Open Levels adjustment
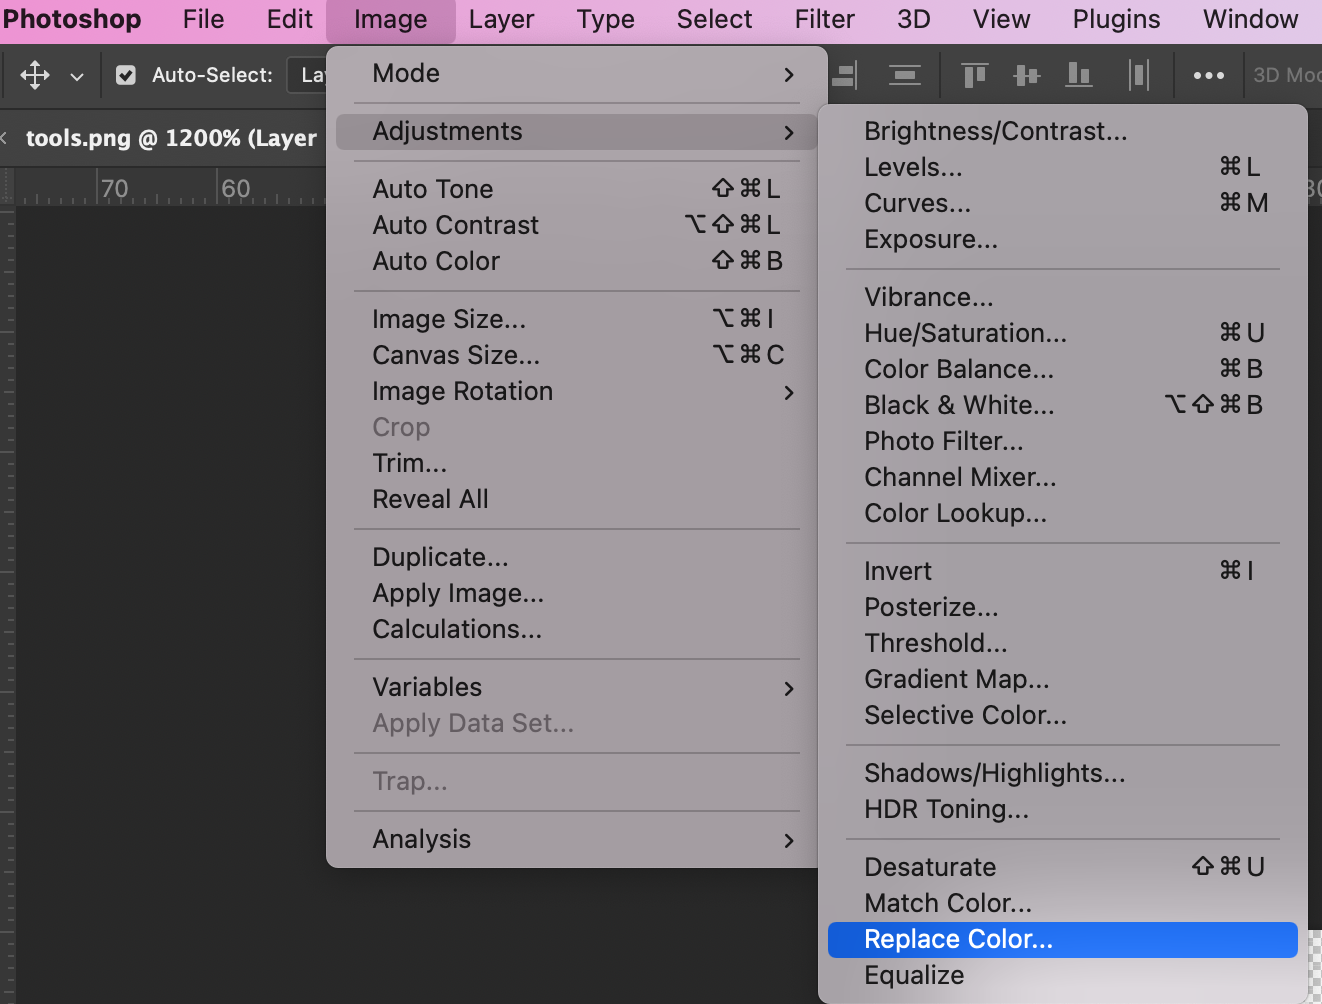 pyautogui.click(x=1063, y=167)
